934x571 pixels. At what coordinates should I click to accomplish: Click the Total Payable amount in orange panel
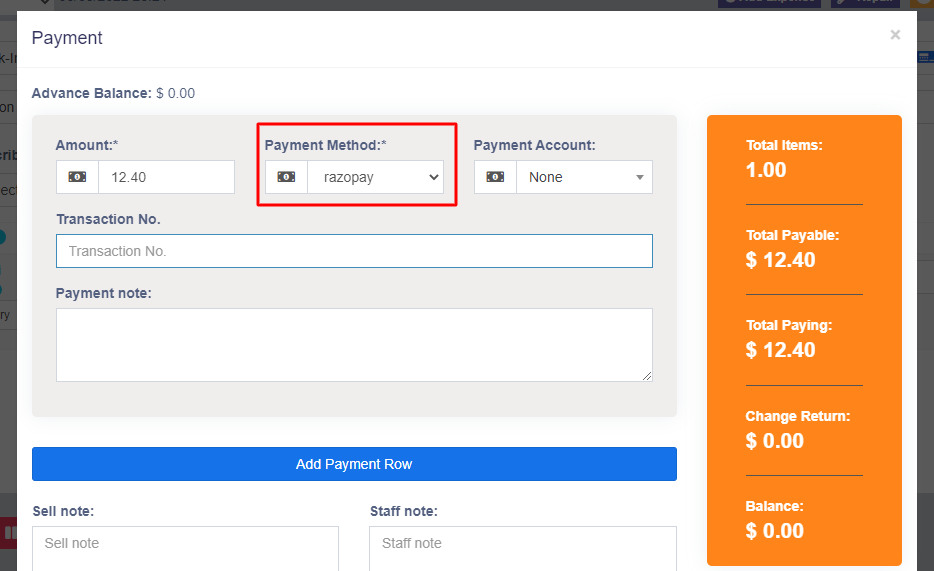point(781,261)
